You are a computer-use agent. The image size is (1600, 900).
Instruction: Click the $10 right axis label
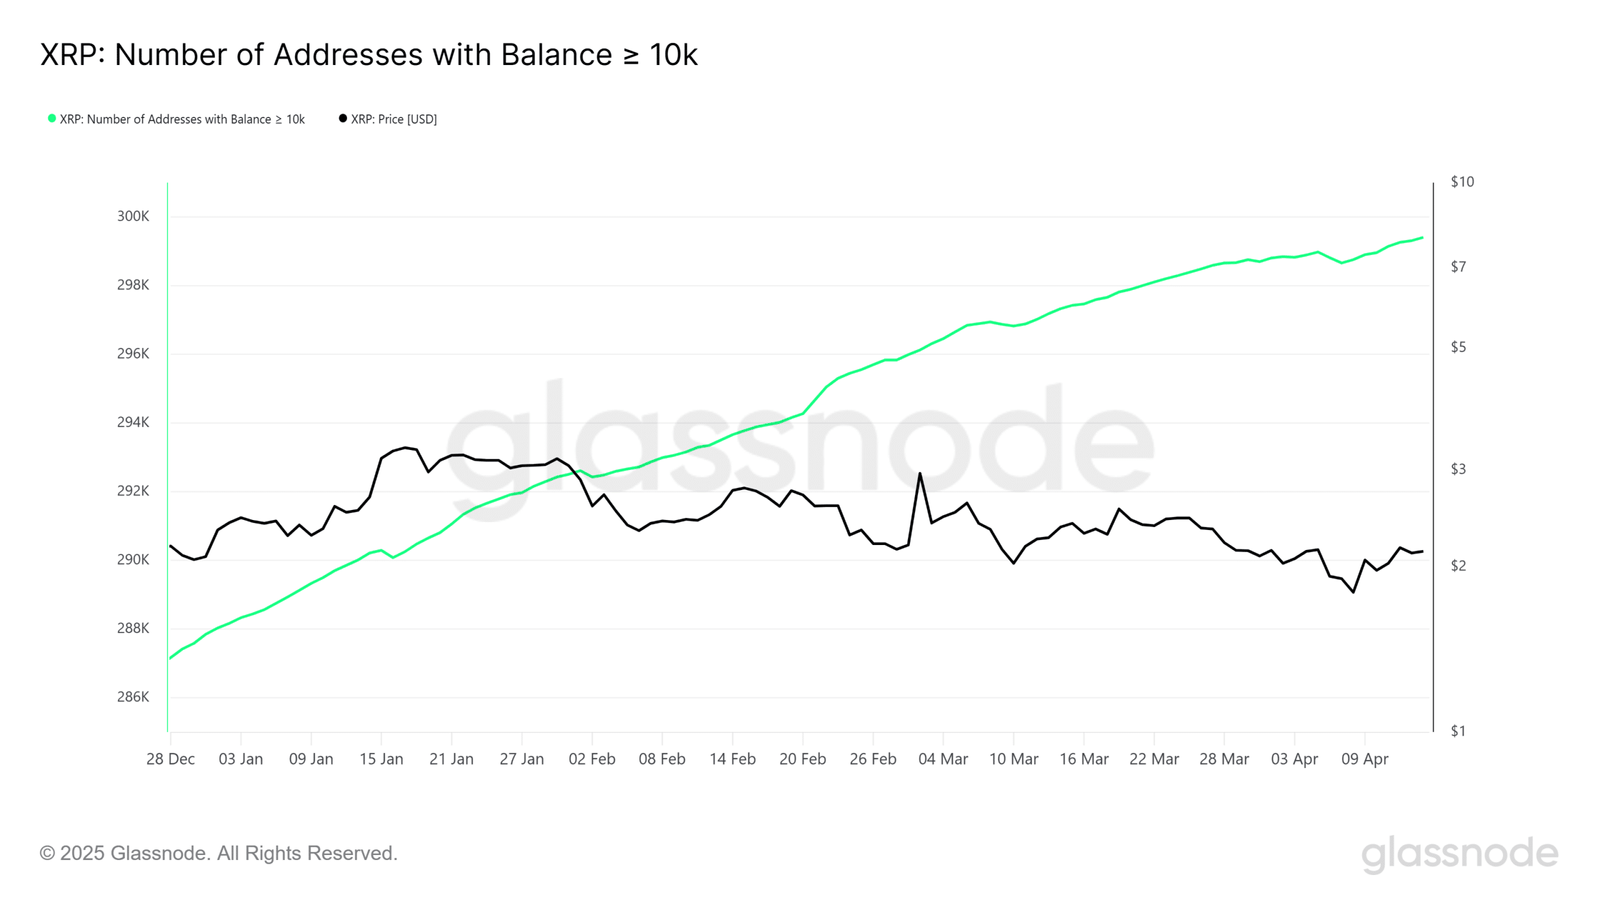[x=1462, y=182]
